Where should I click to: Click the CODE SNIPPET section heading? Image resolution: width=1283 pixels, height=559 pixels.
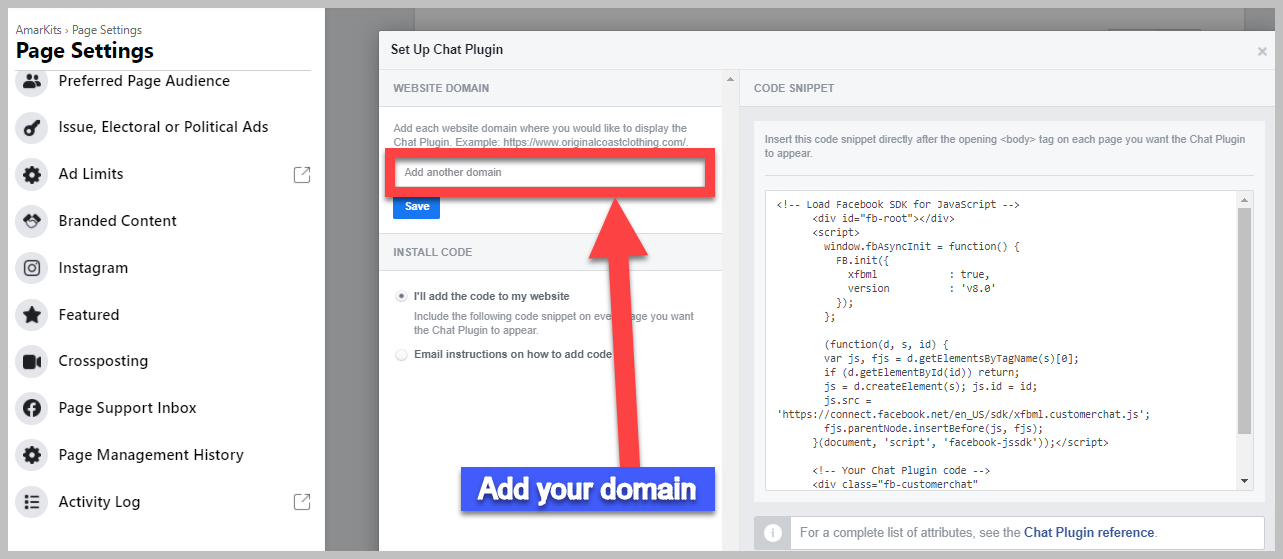pyautogui.click(x=794, y=88)
